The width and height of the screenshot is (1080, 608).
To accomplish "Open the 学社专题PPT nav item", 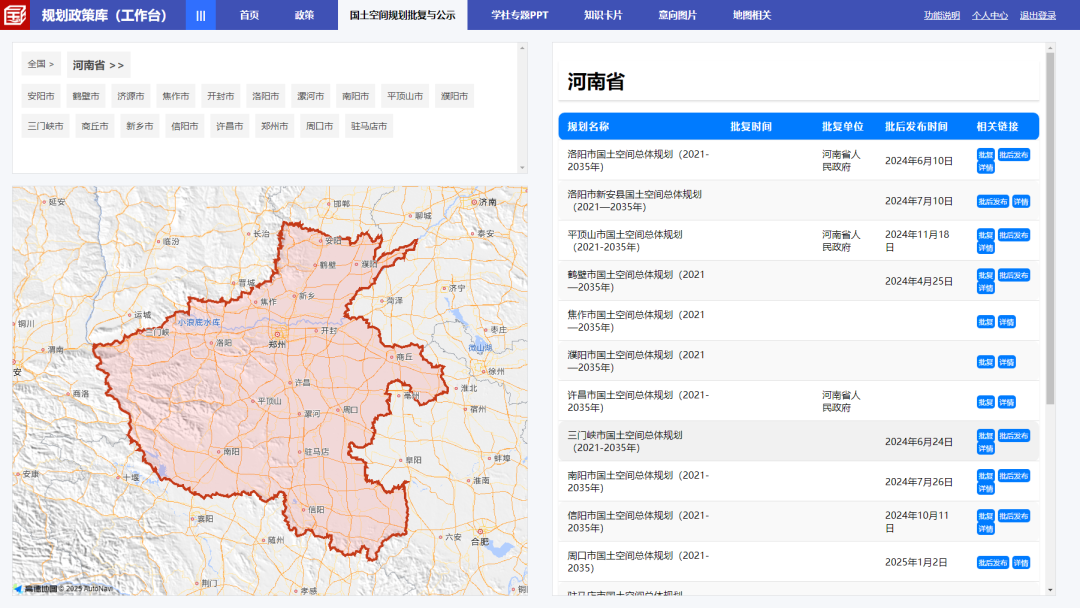I will [519, 15].
